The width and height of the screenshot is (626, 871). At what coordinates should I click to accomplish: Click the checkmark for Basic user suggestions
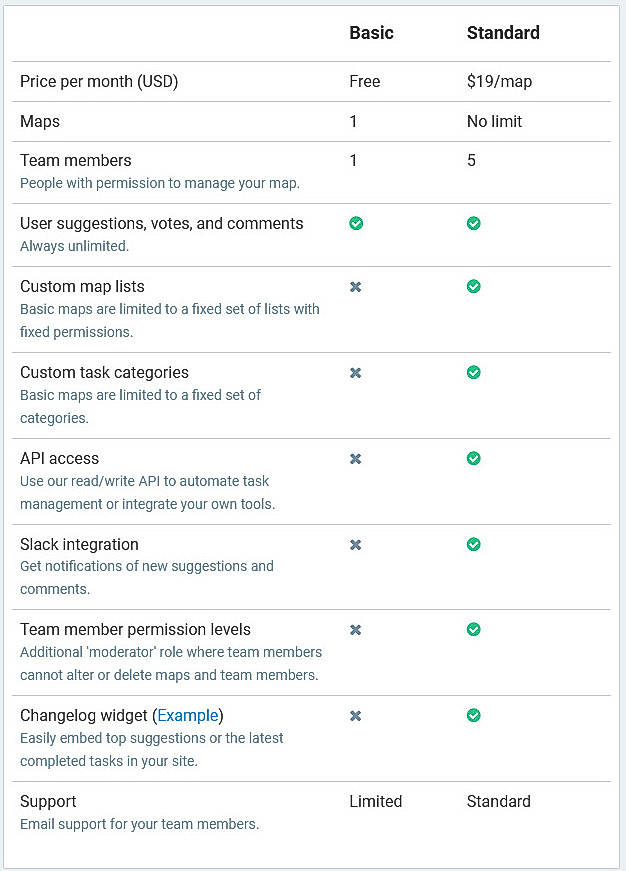[x=355, y=223]
